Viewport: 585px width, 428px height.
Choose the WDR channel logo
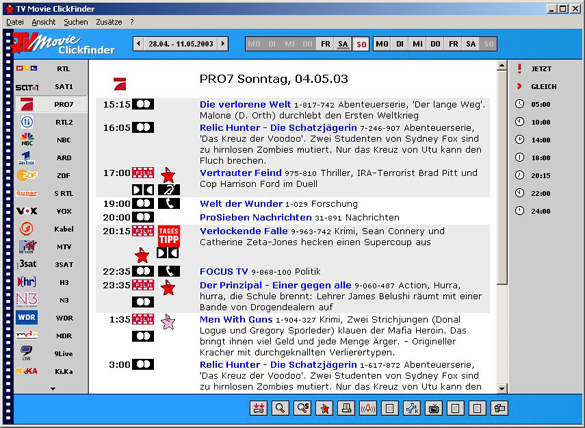pyautogui.click(x=26, y=318)
